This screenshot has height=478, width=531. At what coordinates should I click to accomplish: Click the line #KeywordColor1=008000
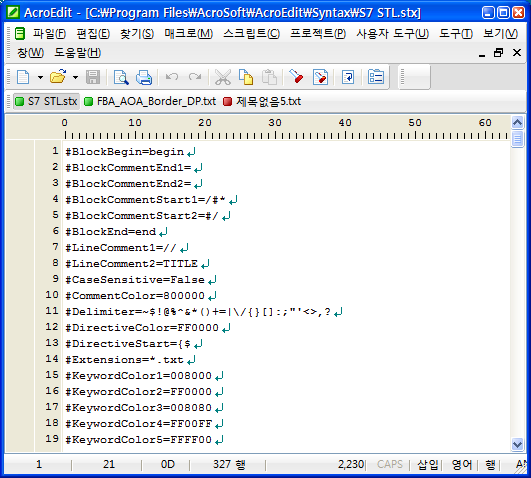pyautogui.click(x=138, y=376)
